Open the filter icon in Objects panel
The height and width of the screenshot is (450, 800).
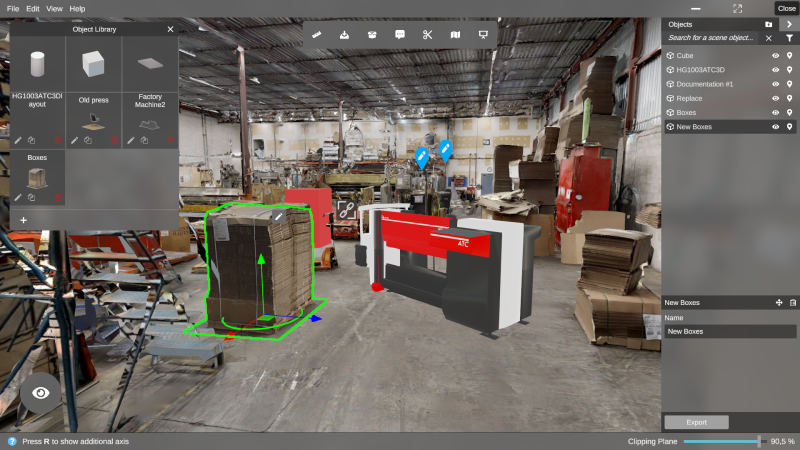[789, 38]
